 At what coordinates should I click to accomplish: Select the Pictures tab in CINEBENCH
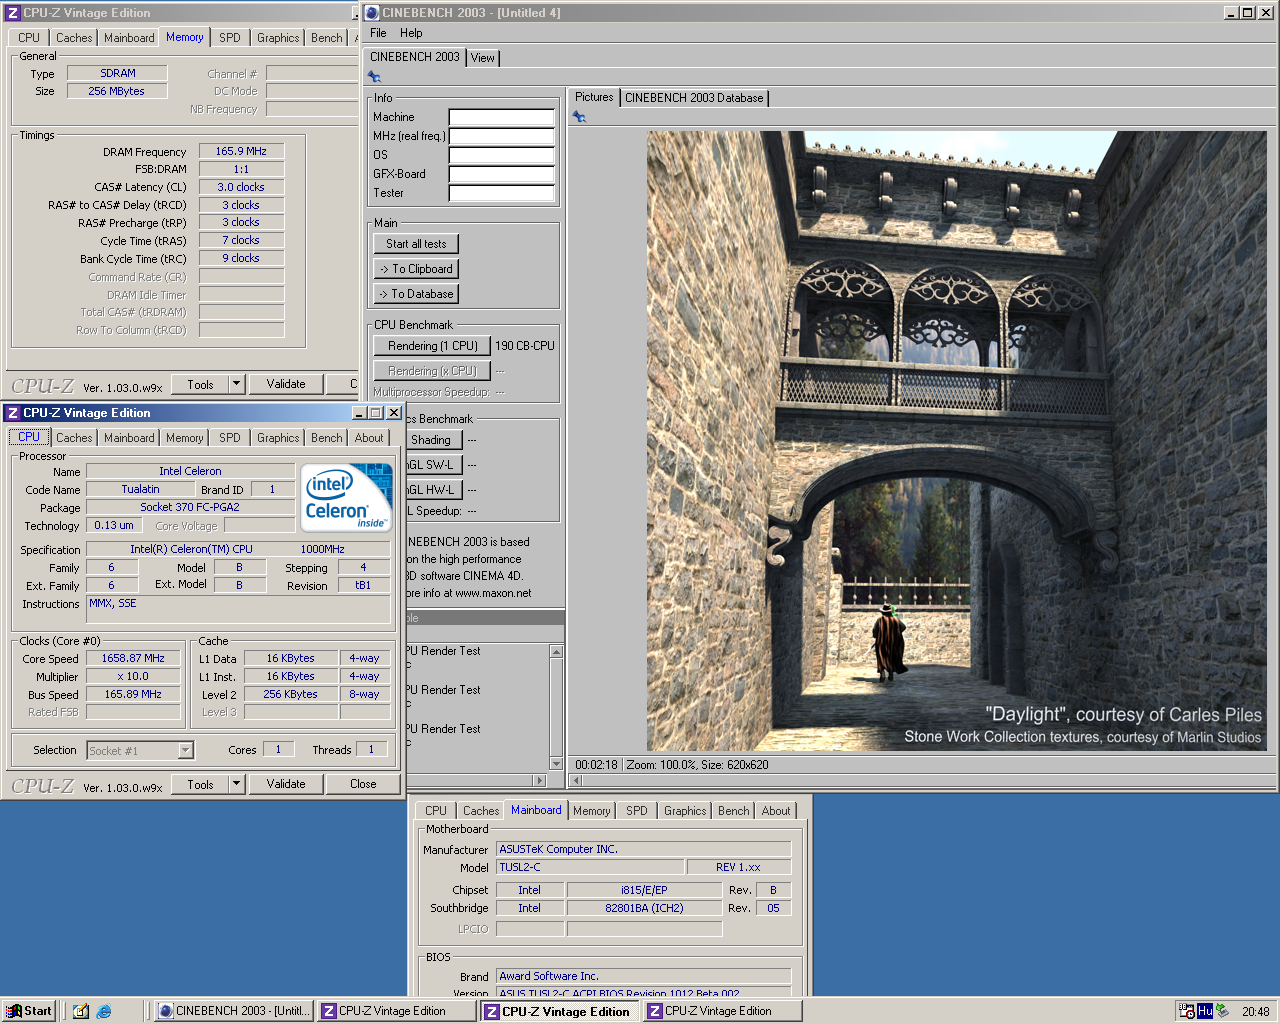coord(594,97)
